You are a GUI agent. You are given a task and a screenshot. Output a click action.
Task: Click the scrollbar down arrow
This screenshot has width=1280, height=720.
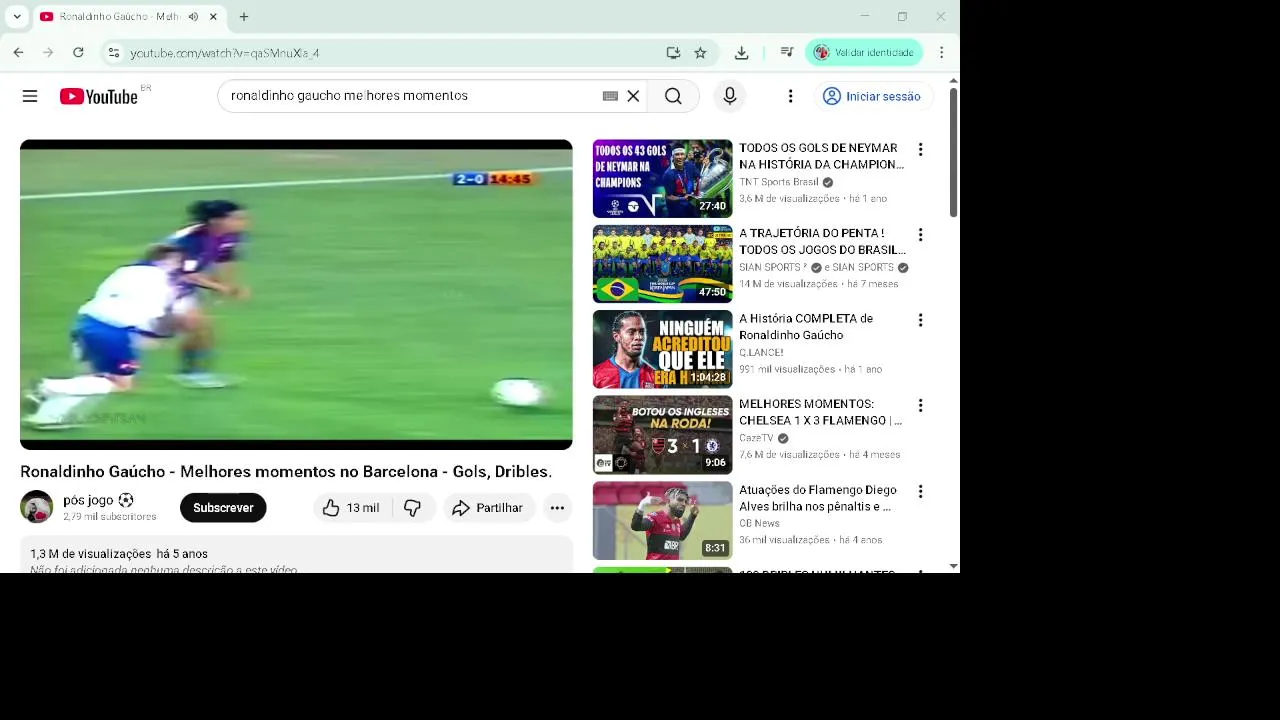[954, 566]
